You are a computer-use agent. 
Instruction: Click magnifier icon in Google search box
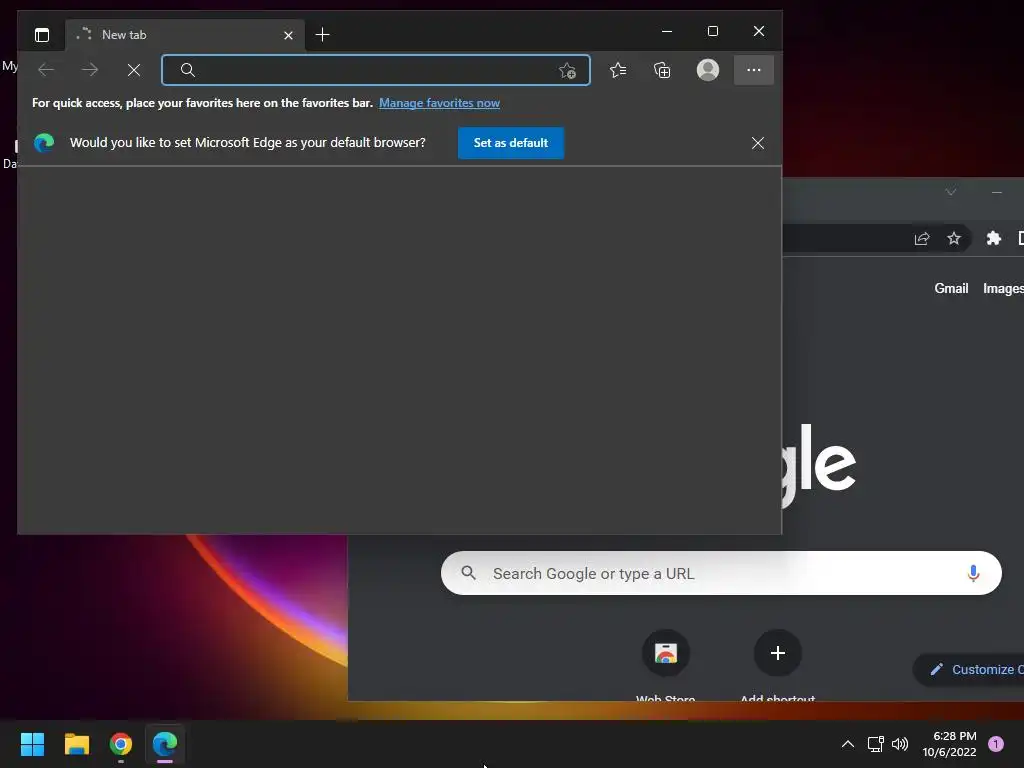click(x=468, y=573)
